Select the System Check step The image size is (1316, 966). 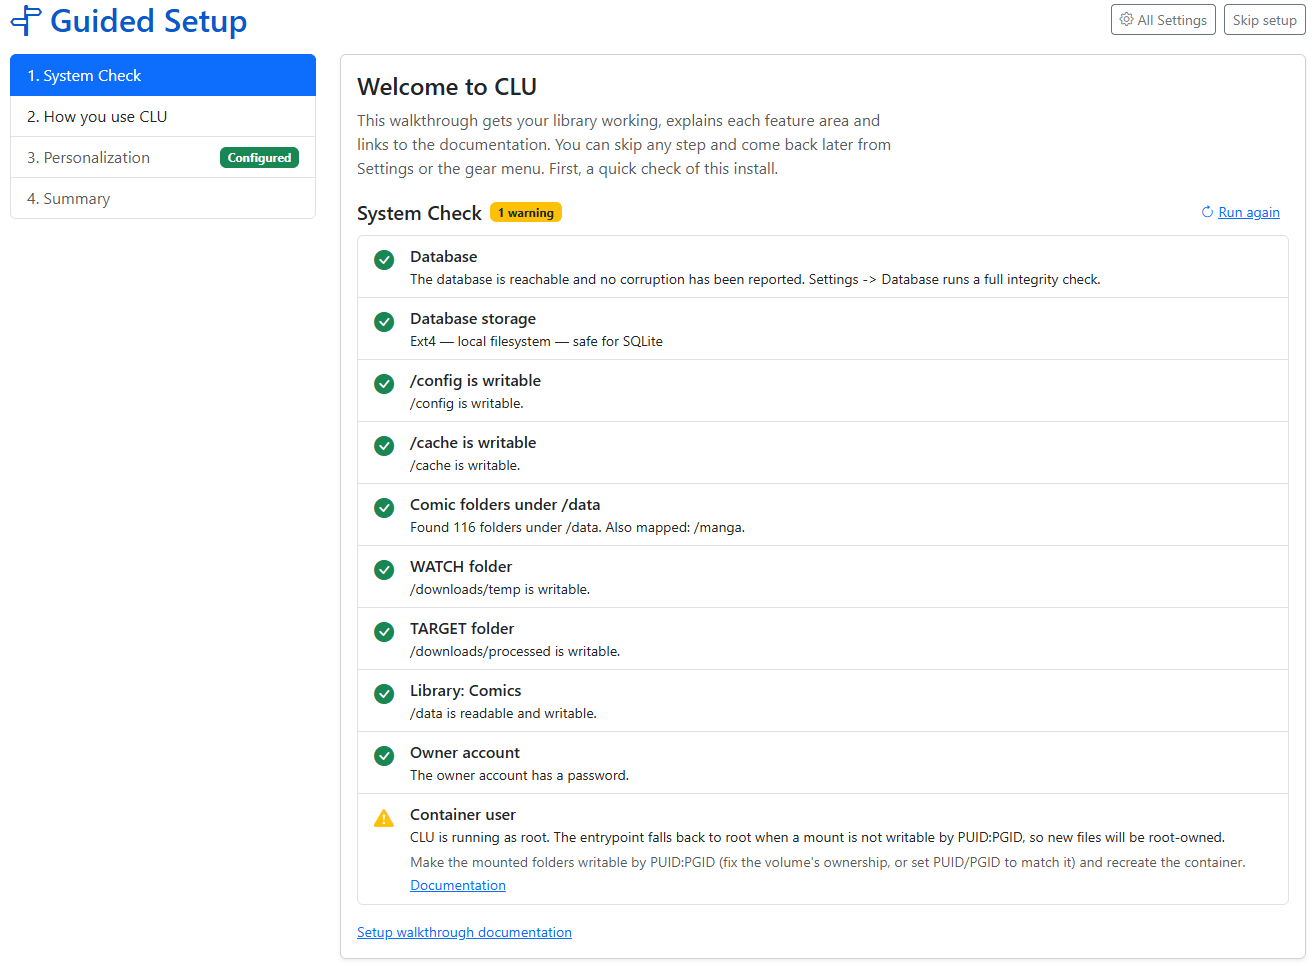(x=163, y=75)
